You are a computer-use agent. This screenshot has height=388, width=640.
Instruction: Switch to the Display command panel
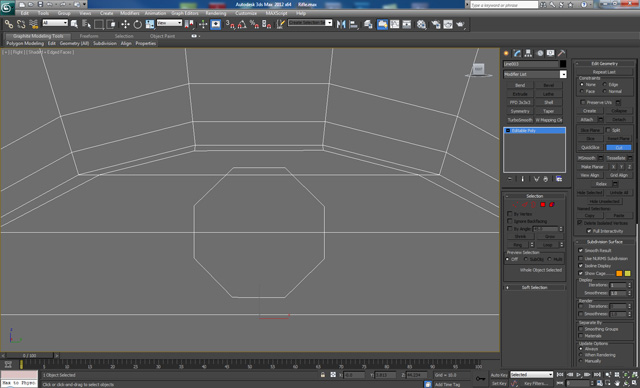coord(551,53)
